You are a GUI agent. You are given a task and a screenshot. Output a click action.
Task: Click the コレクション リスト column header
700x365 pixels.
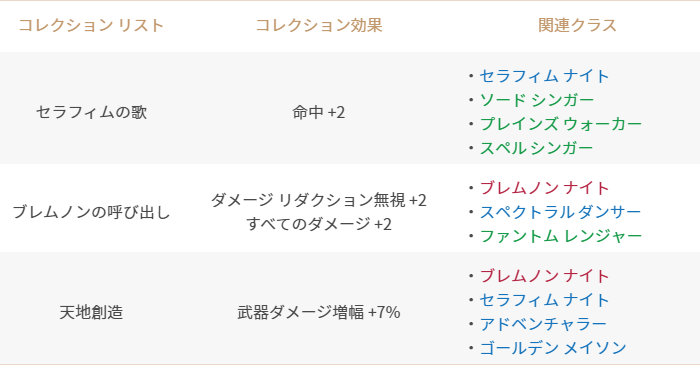click(91, 25)
